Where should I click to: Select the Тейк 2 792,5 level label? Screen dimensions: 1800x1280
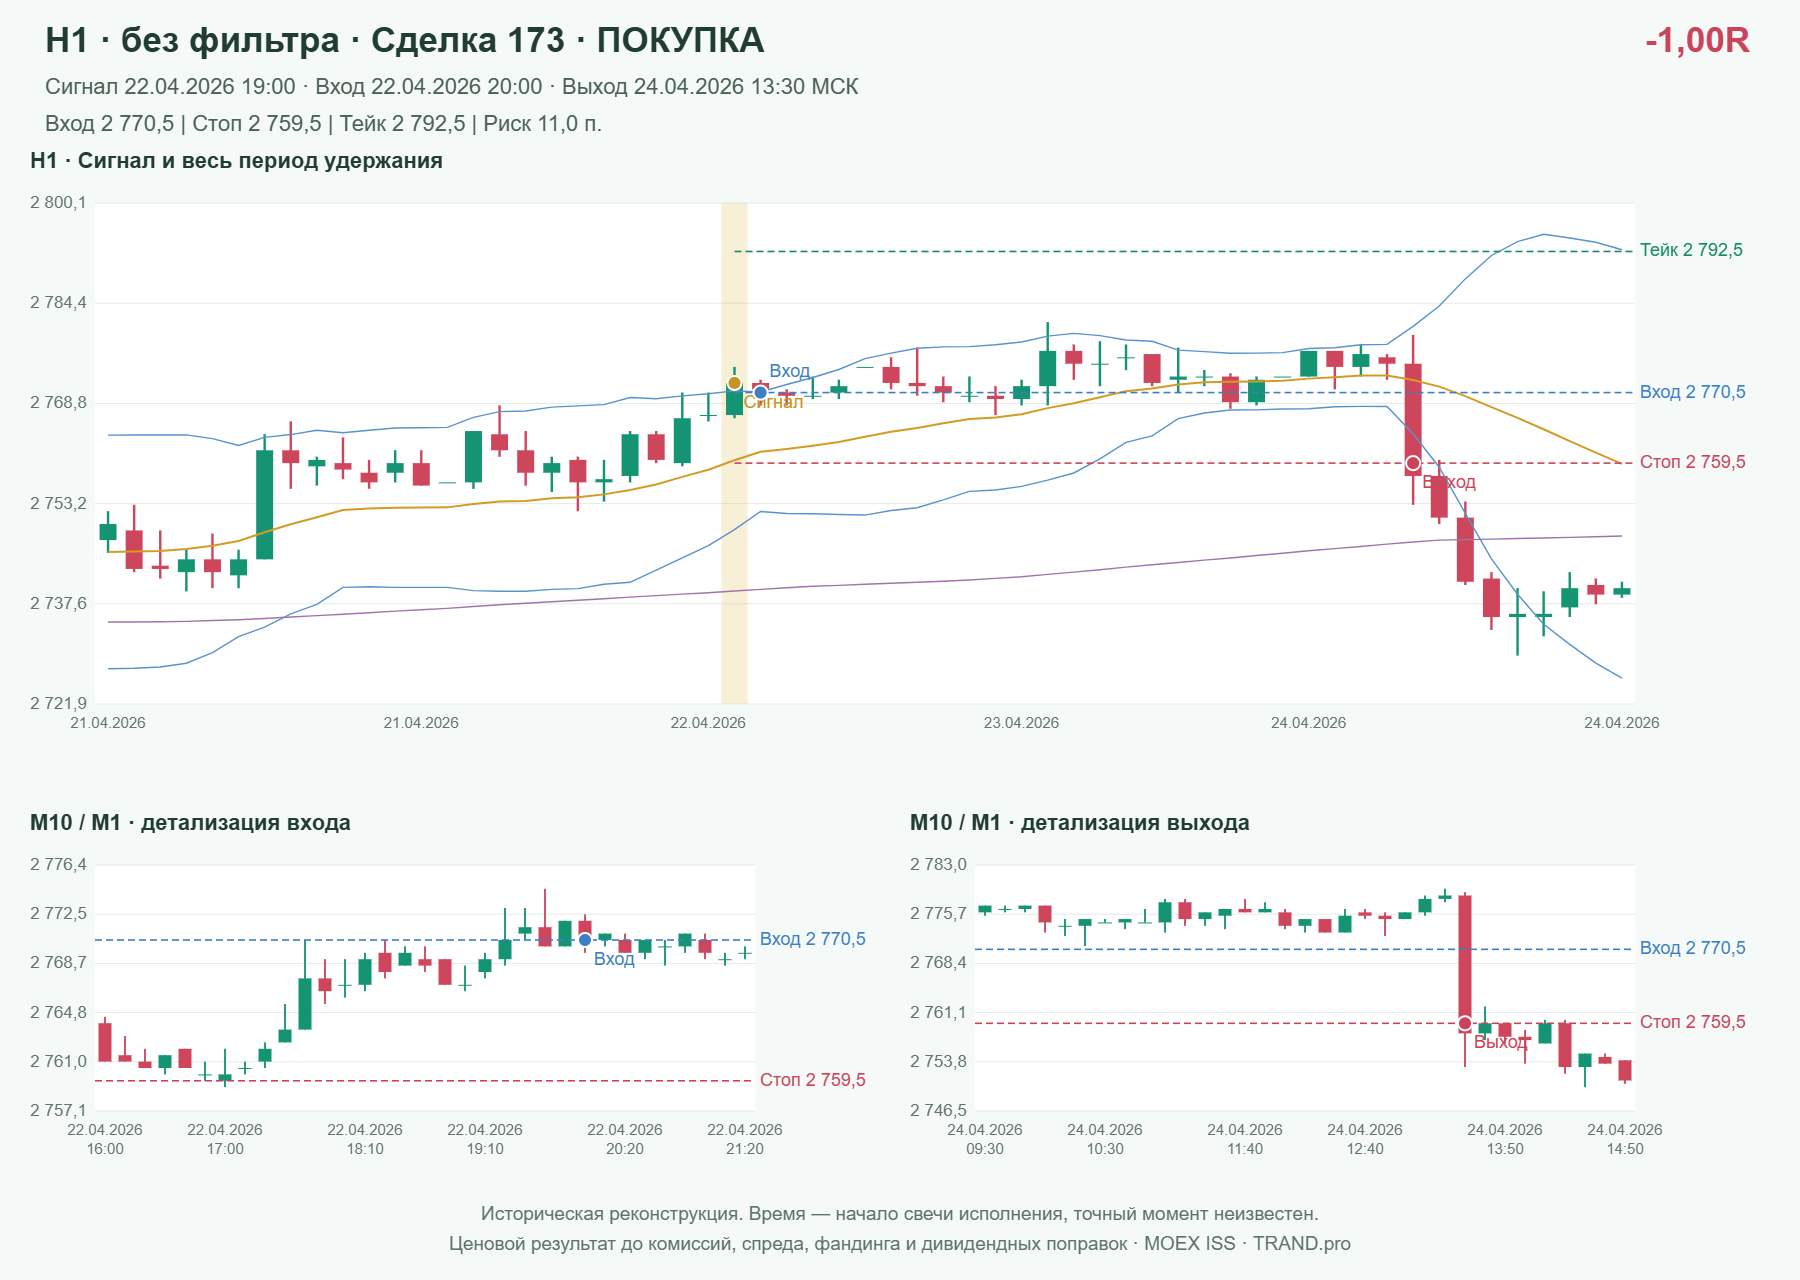coord(1691,250)
